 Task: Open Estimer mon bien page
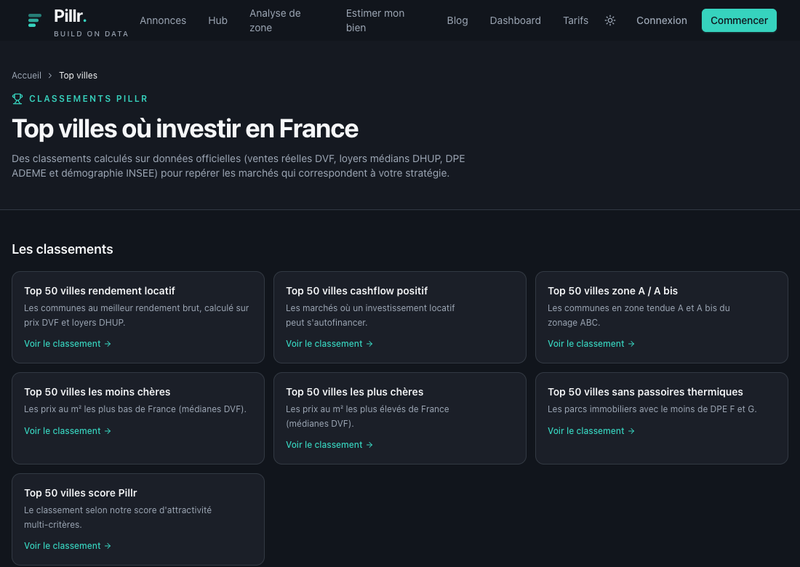point(375,20)
